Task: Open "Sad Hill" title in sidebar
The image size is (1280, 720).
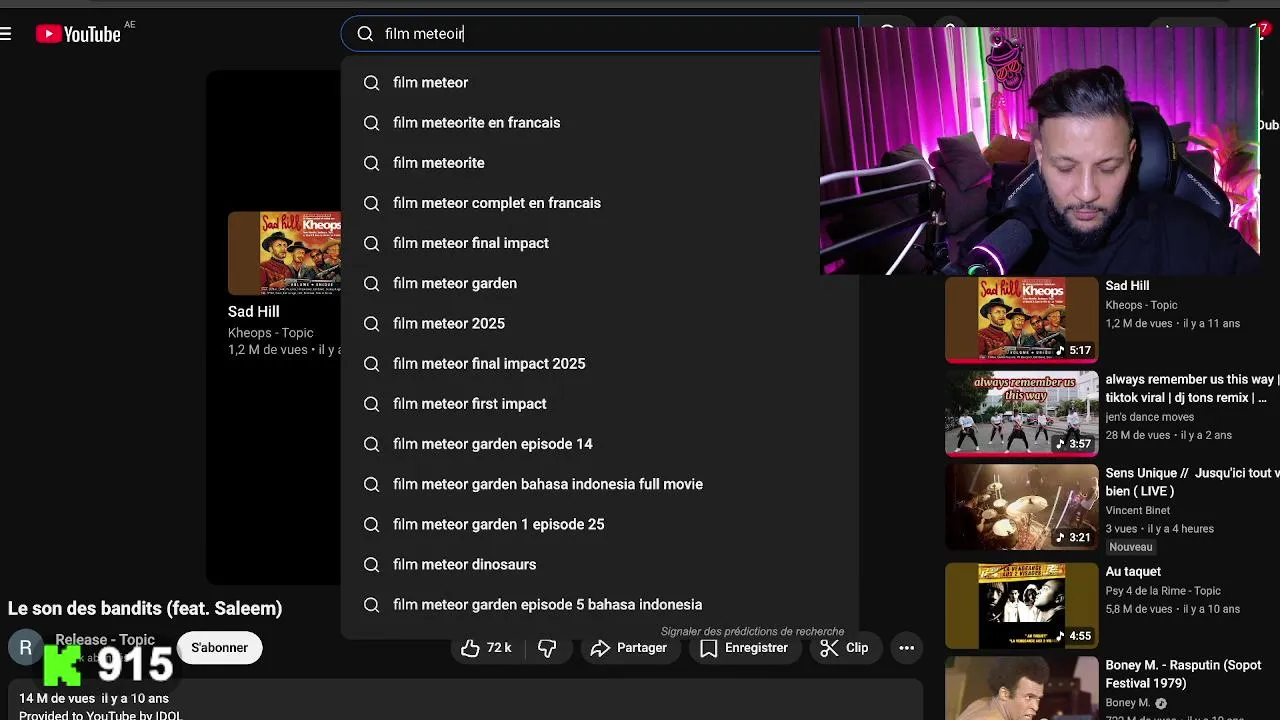Action: pos(1127,286)
